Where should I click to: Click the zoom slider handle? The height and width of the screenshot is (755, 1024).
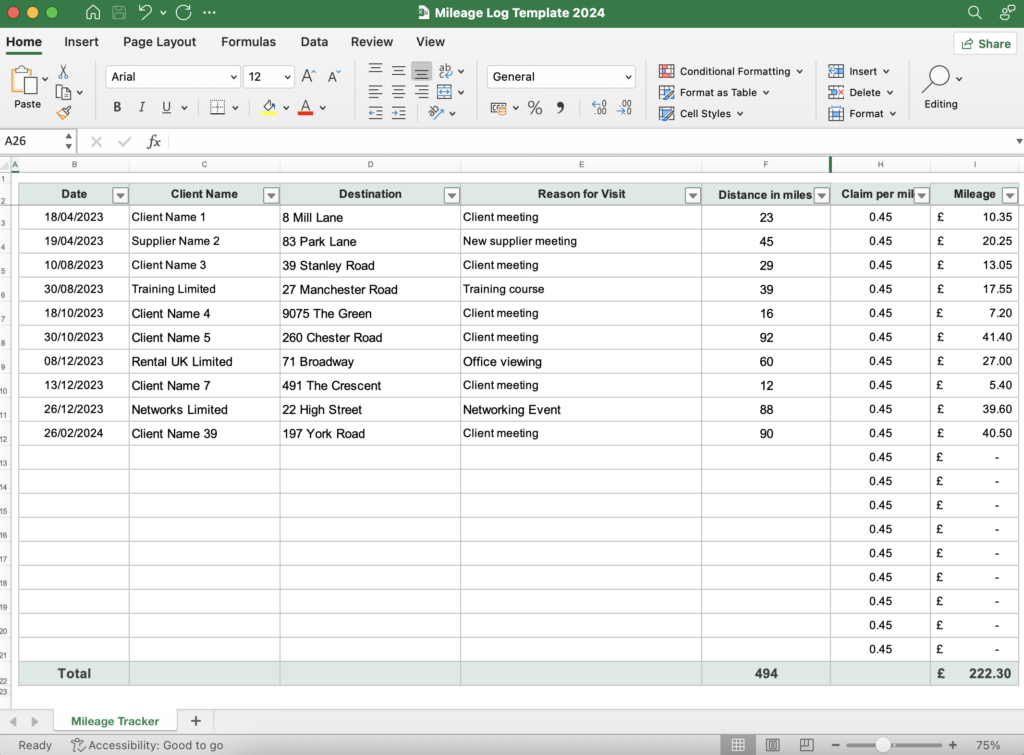[x=883, y=745]
